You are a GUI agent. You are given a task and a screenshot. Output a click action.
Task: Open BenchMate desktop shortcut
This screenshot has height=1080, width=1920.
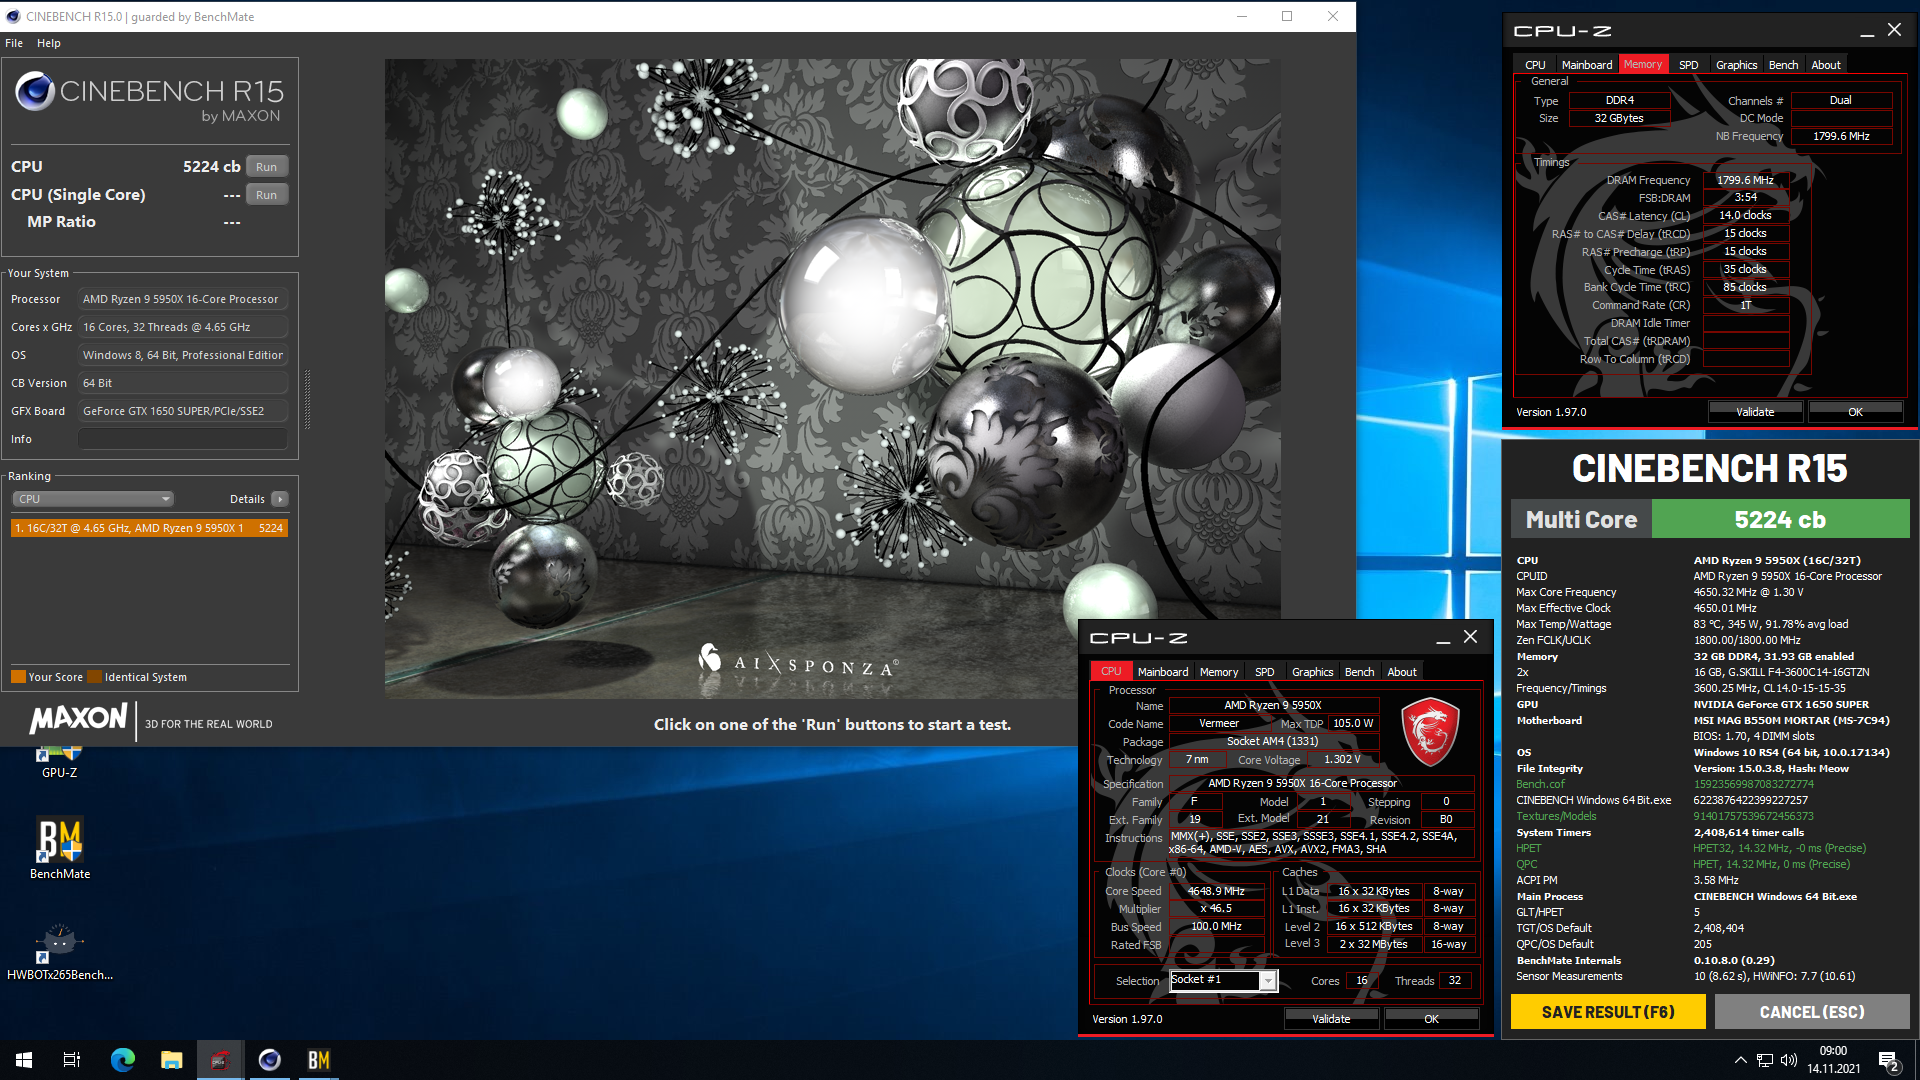point(59,849)
